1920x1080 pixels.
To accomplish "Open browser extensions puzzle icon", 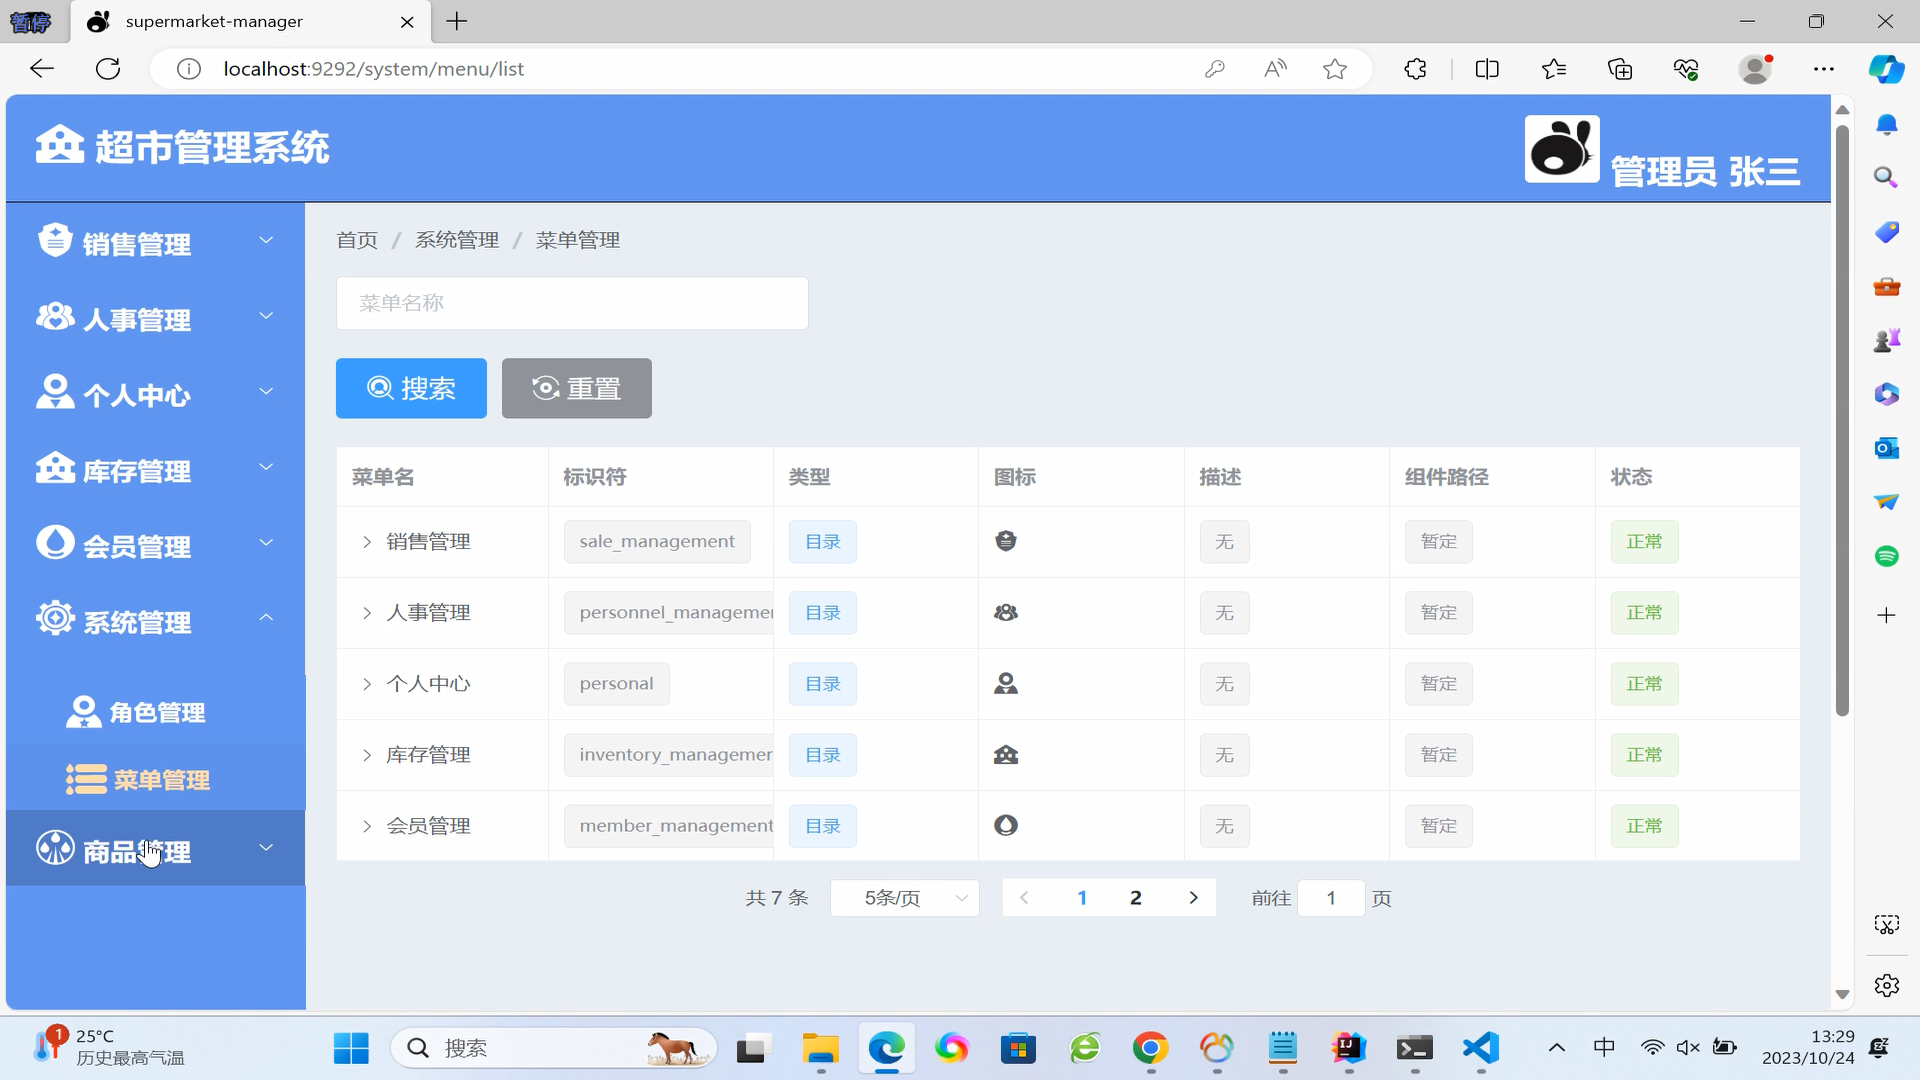I will pyautogui.click(x=1415, y=69).
